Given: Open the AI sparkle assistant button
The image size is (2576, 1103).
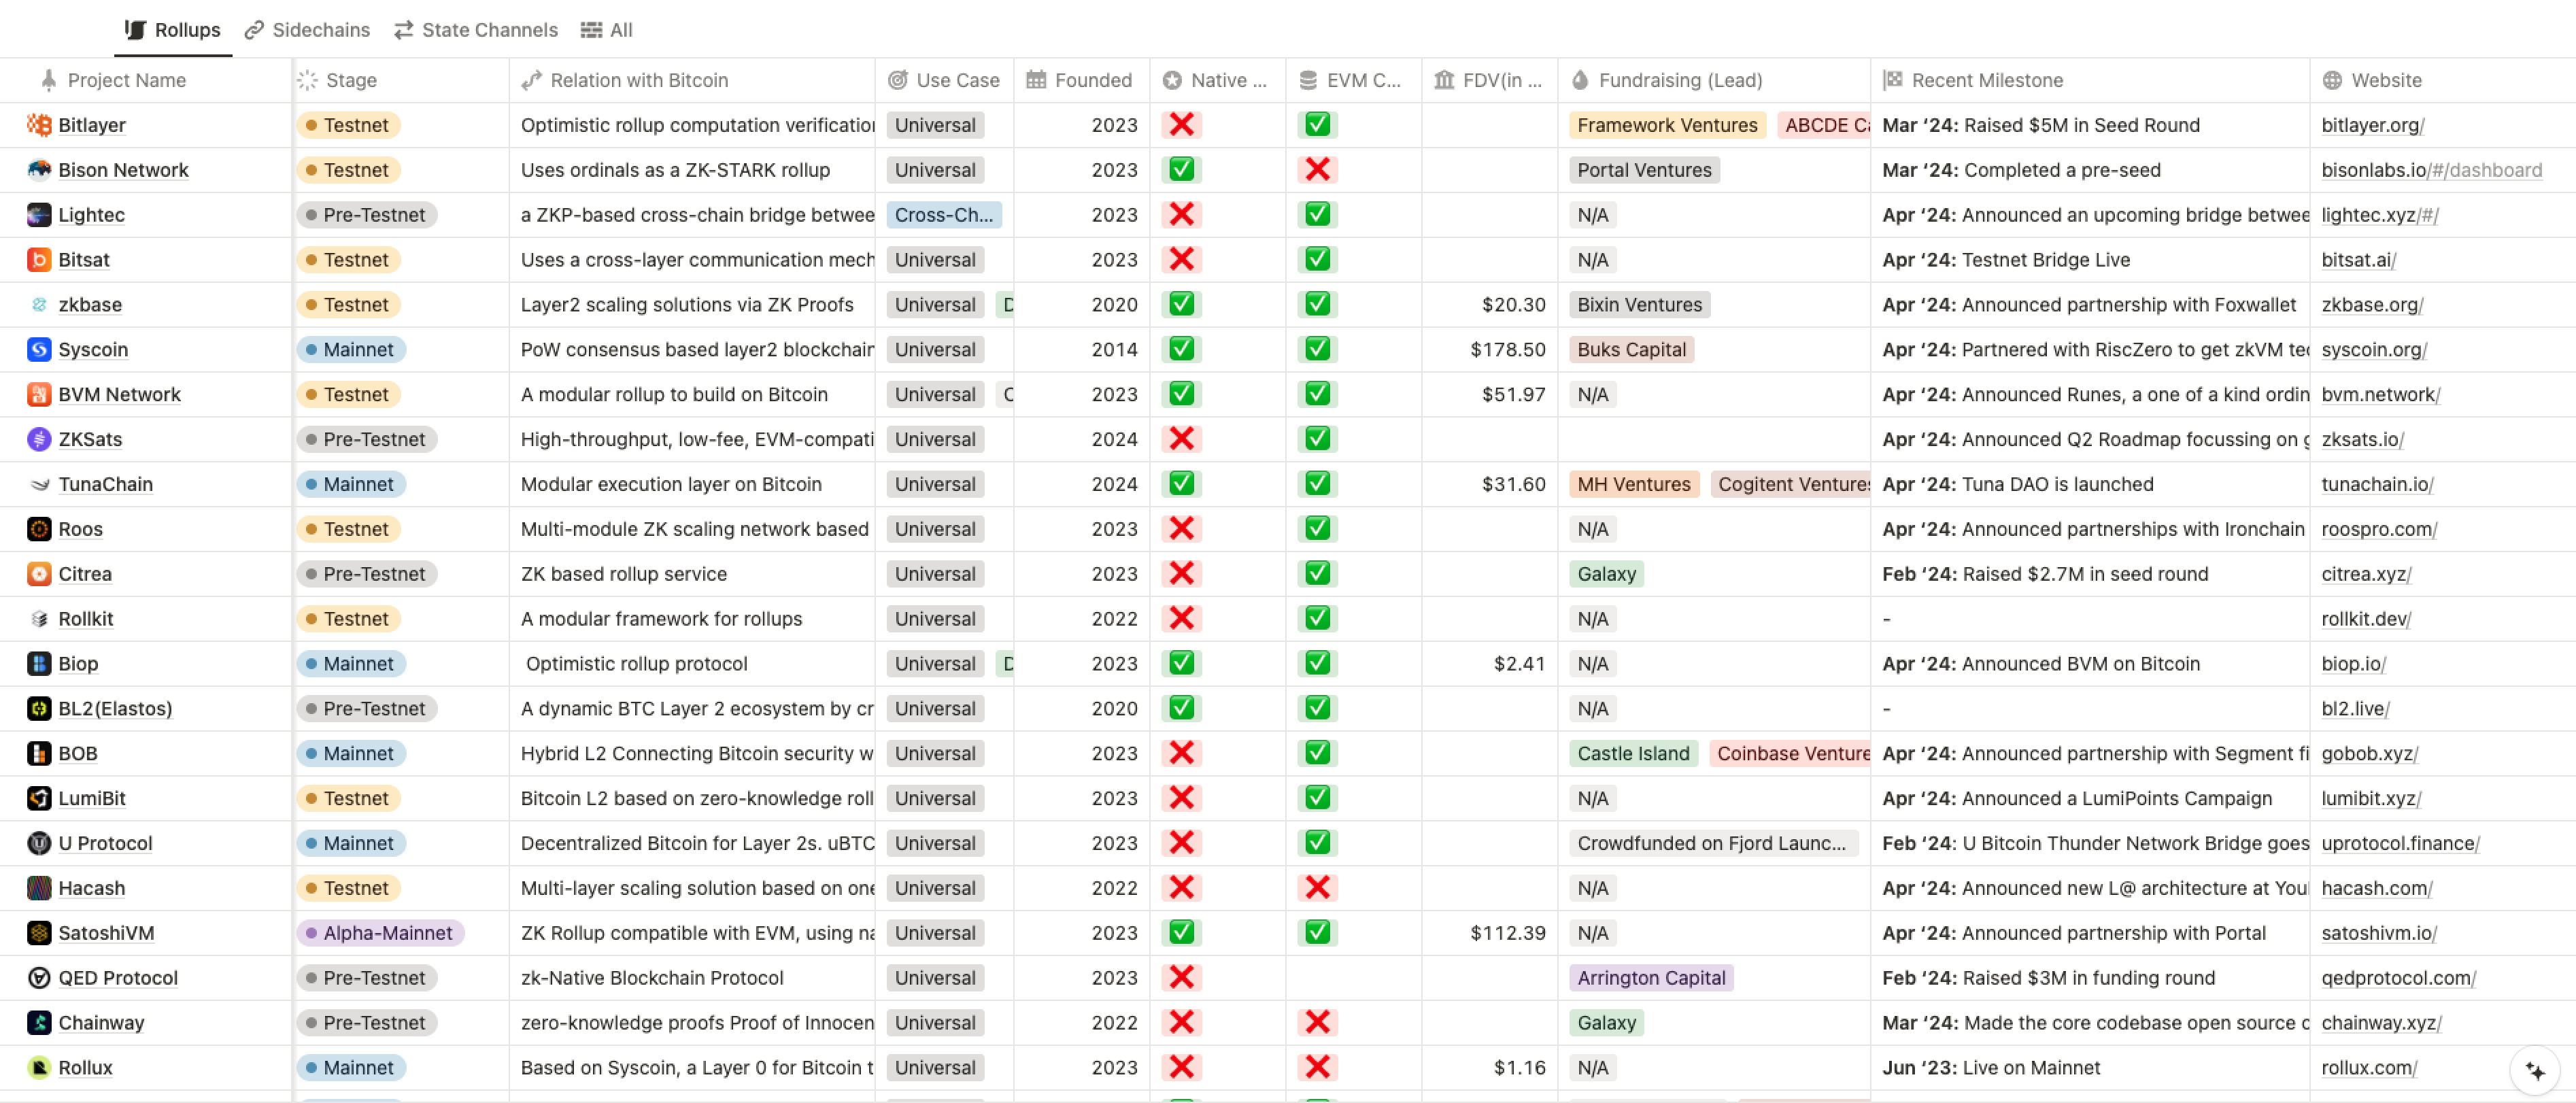Looking at the screenshot, I should pos(2535,1071).
